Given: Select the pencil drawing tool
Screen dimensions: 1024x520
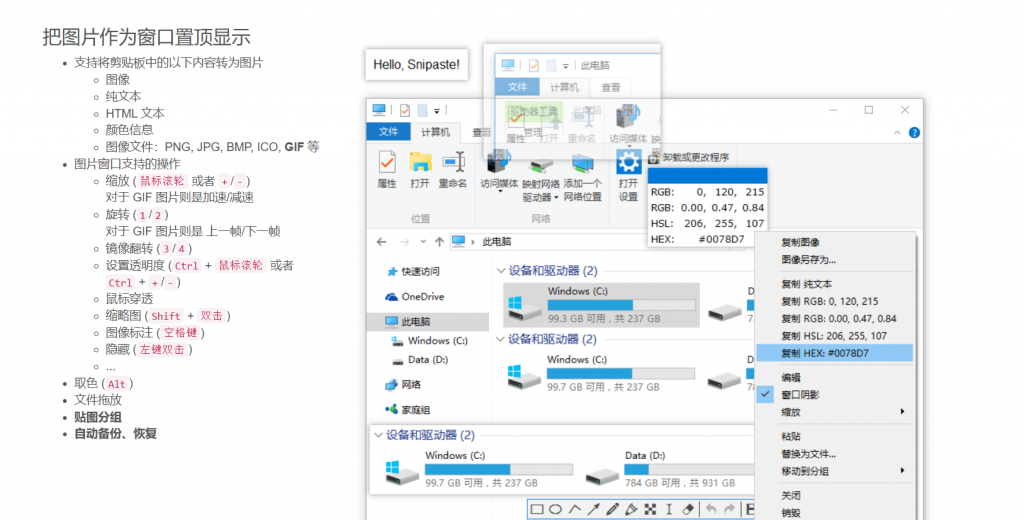Looking at the screenshot, I should tap(613, 509).
